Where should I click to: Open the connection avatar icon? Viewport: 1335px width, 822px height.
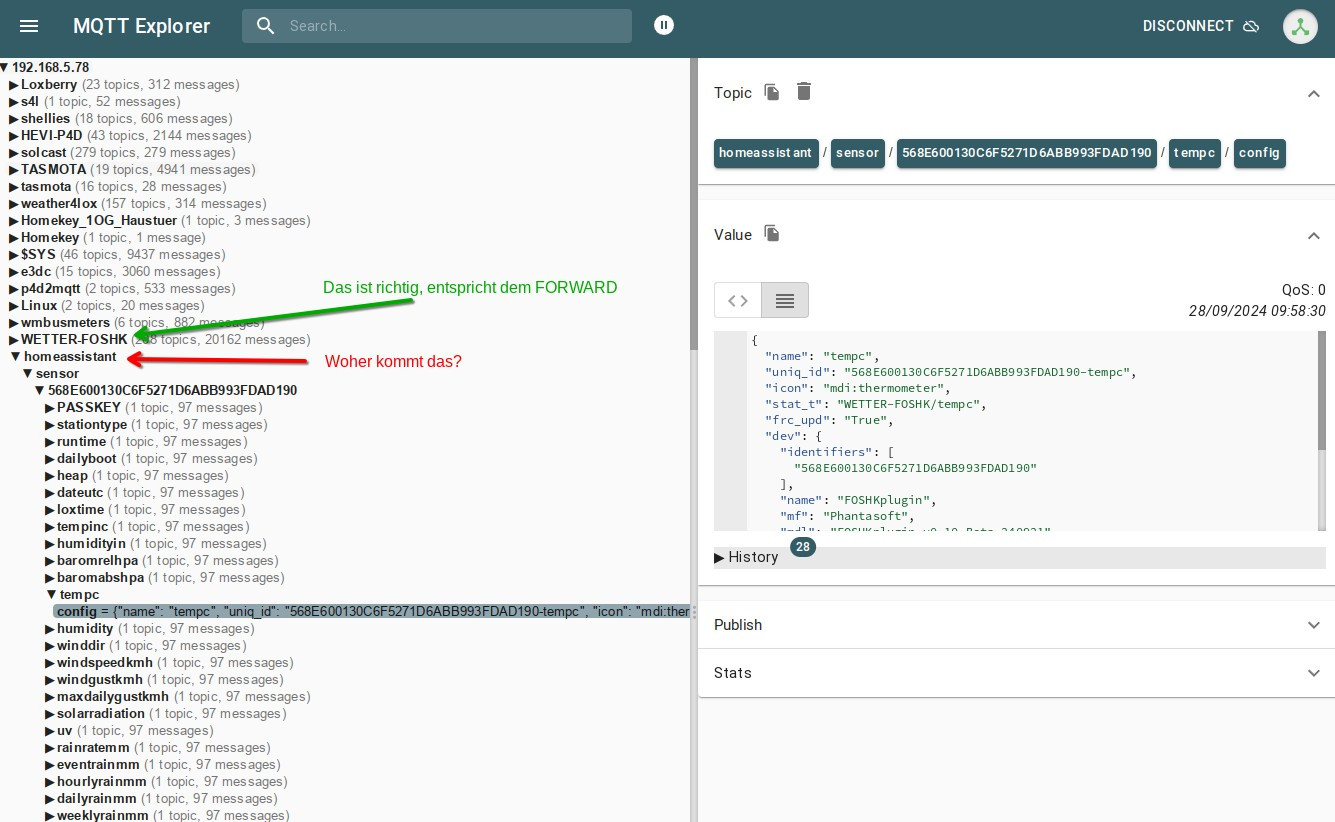pyautogui.click(x=1300, y=27)
